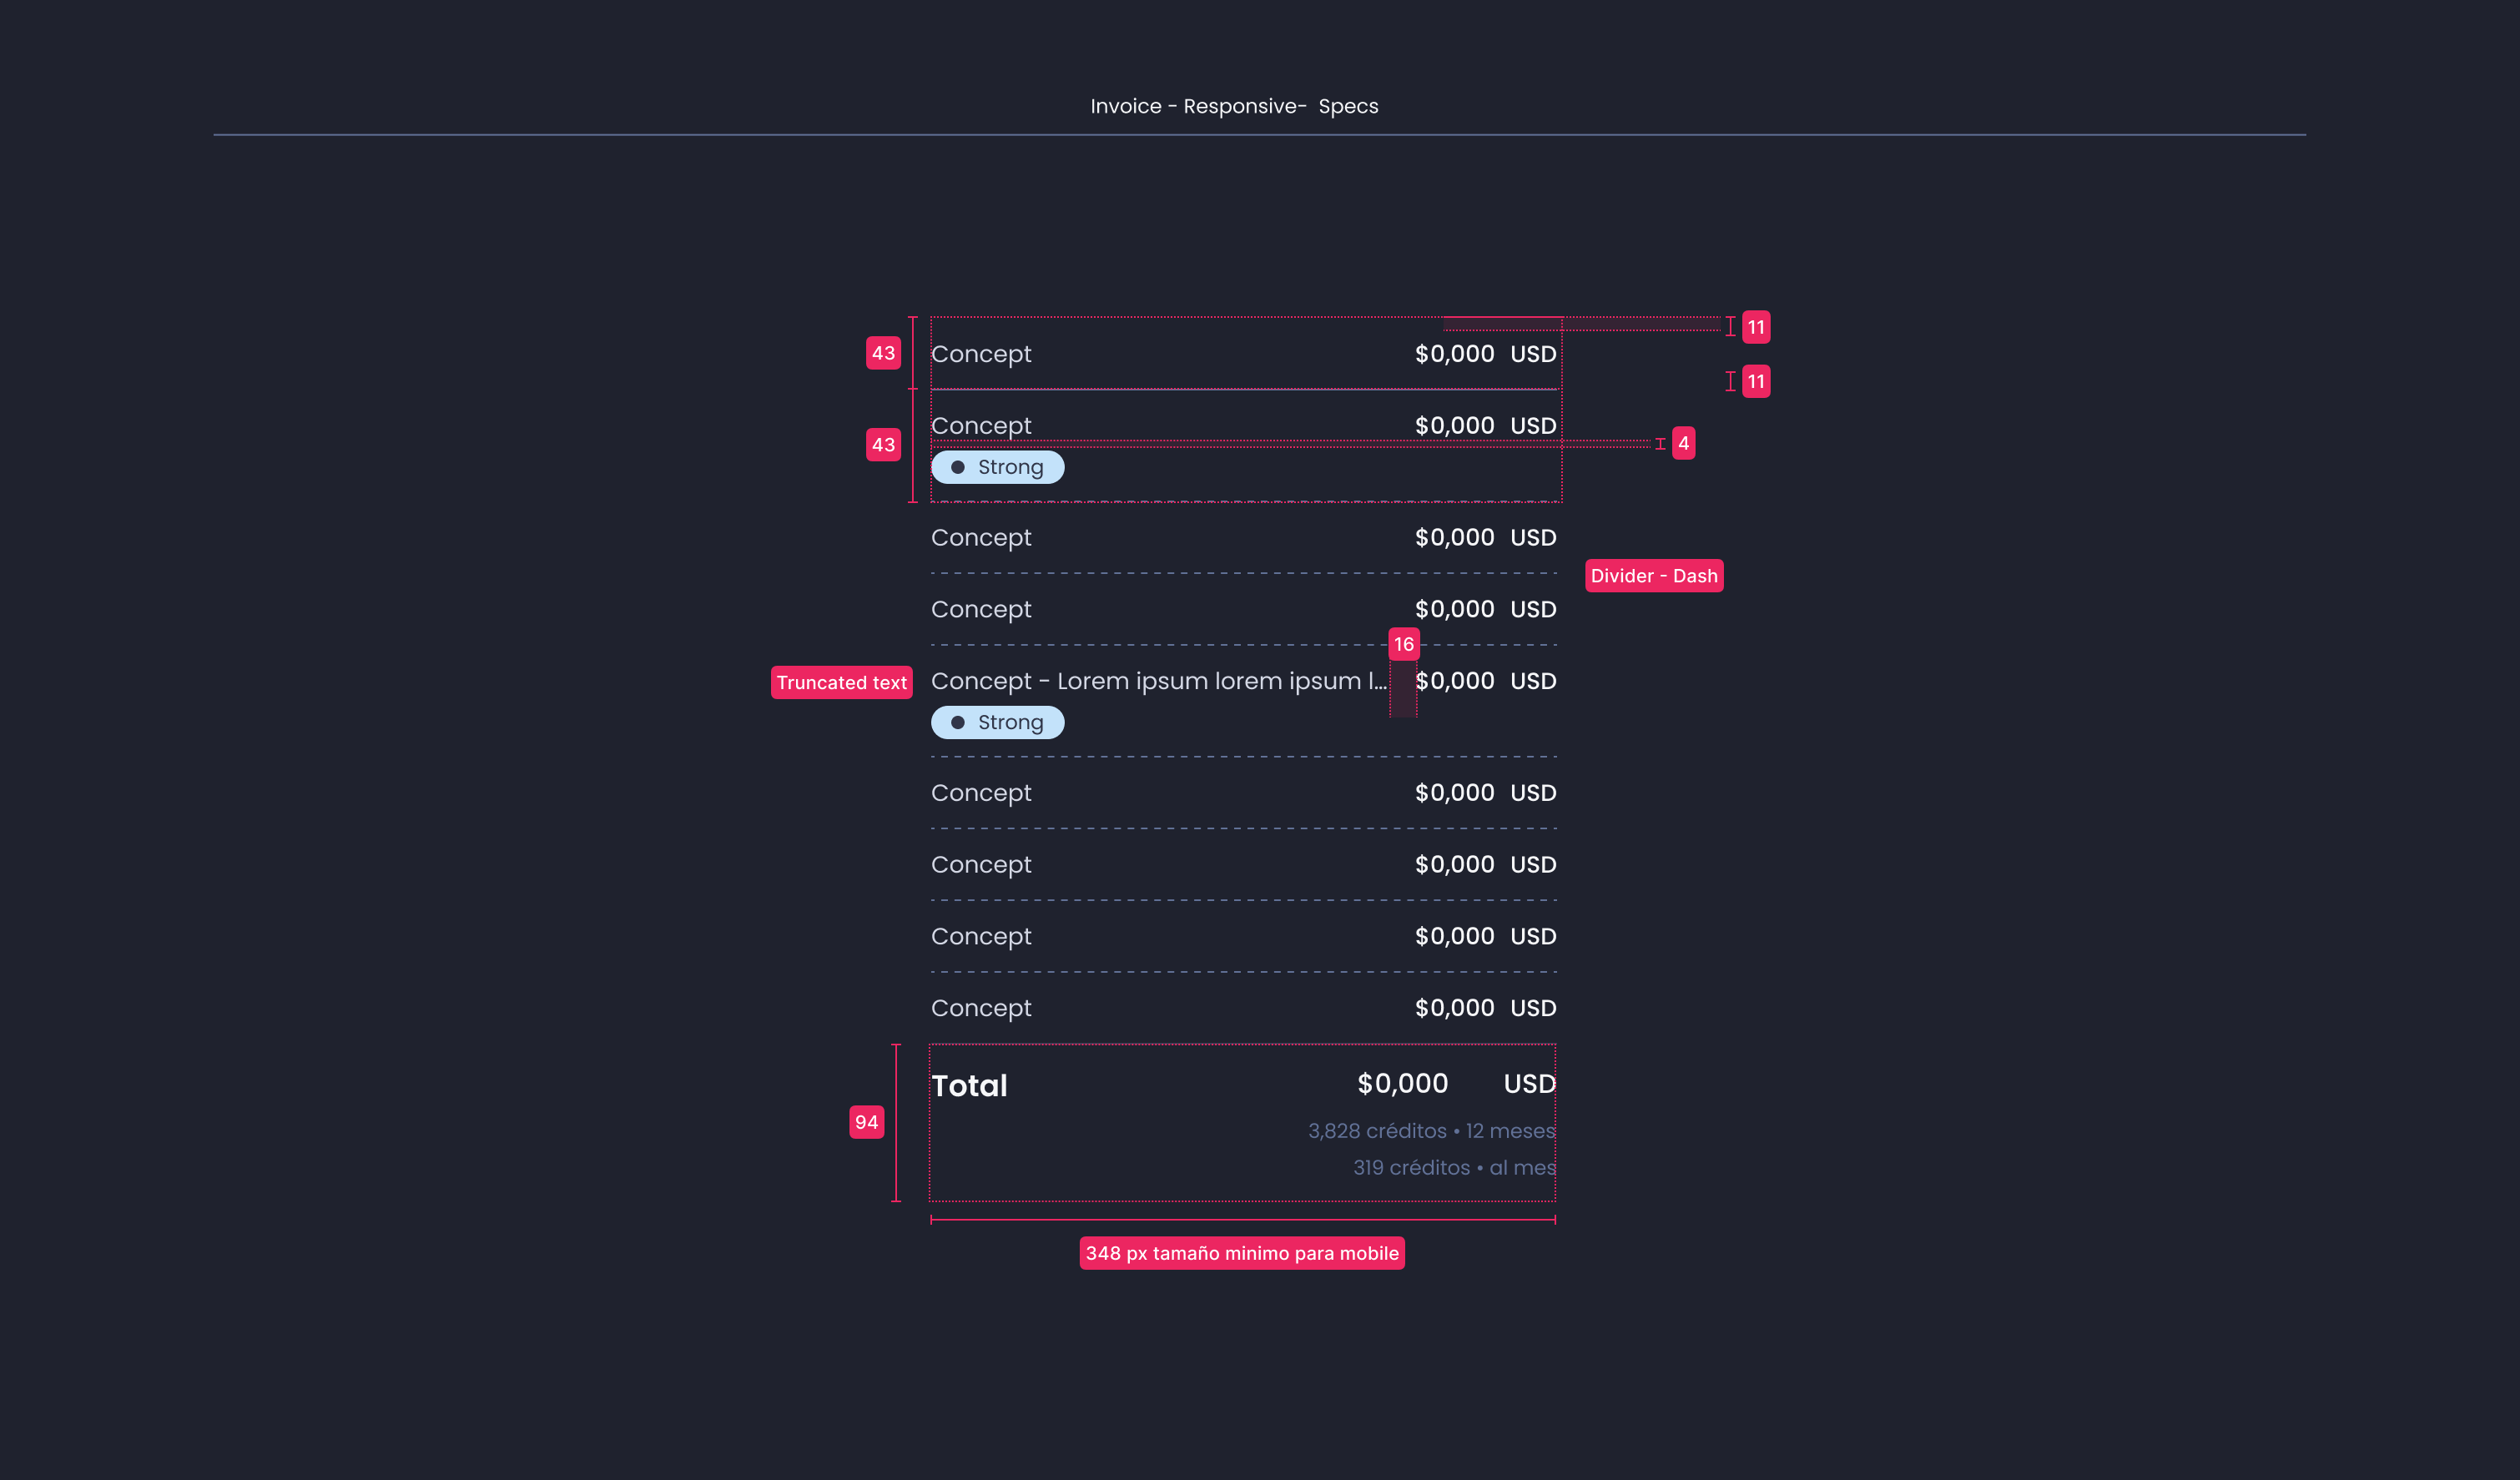Click the USD currency in the Total row
Image resolution: width=2520 pixels, height=1480 pixels.
(x=1529, y=1083)
